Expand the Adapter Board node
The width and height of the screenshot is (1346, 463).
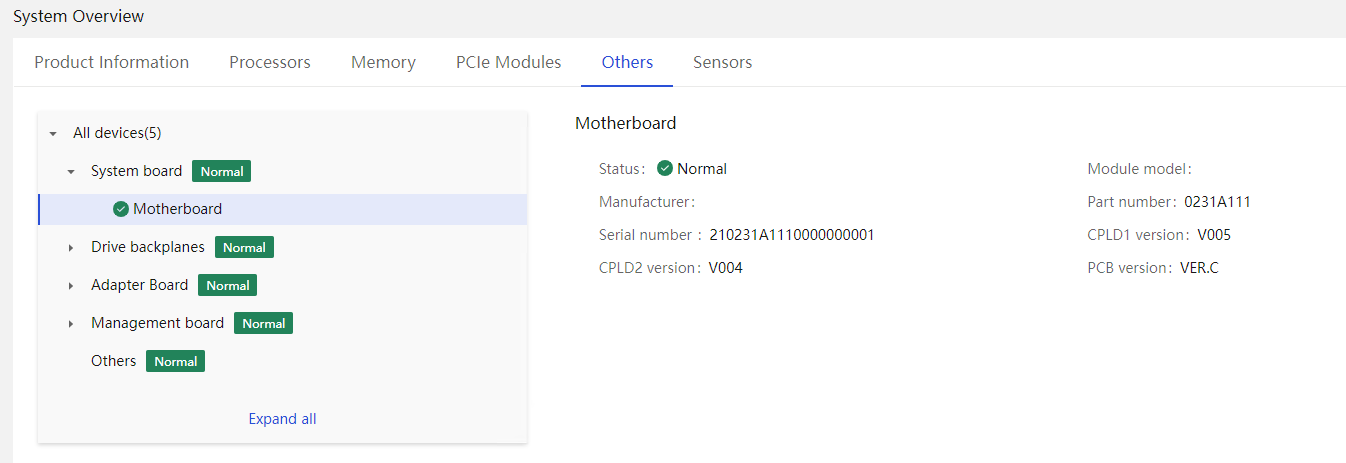click(71, 285)
